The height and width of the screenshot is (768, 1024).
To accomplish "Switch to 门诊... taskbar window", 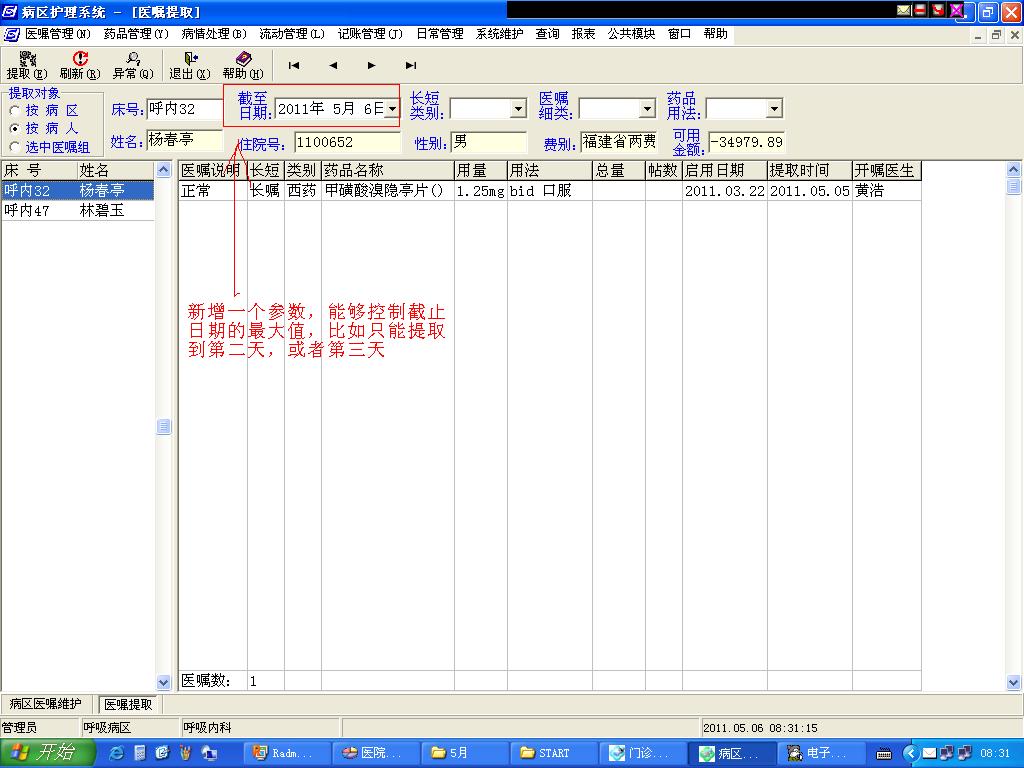I will click(x=641, y=753).
